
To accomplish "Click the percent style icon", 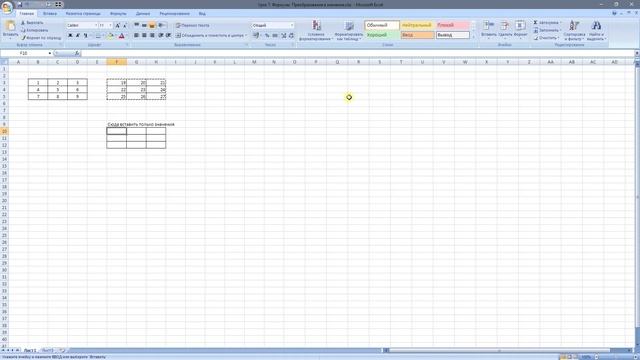I will 267,36.
